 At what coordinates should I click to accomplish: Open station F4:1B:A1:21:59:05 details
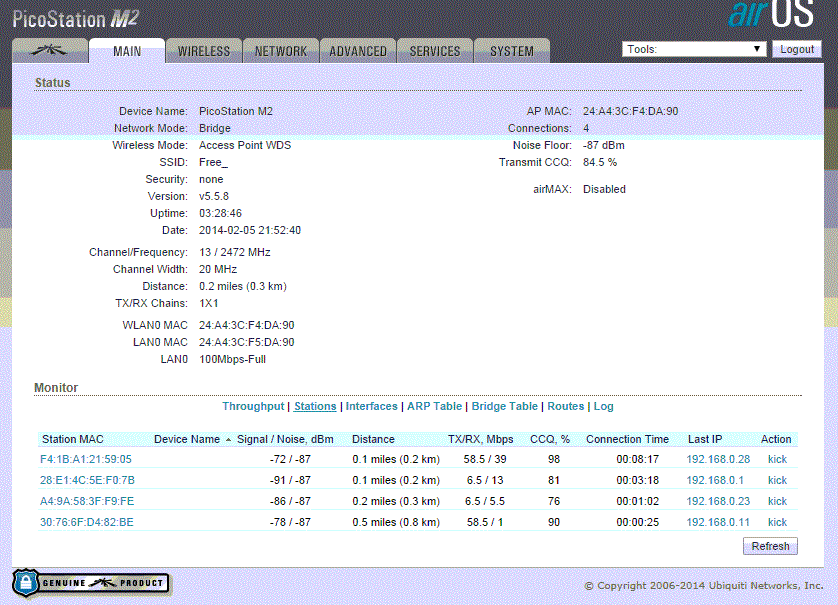tap(86, 459)
